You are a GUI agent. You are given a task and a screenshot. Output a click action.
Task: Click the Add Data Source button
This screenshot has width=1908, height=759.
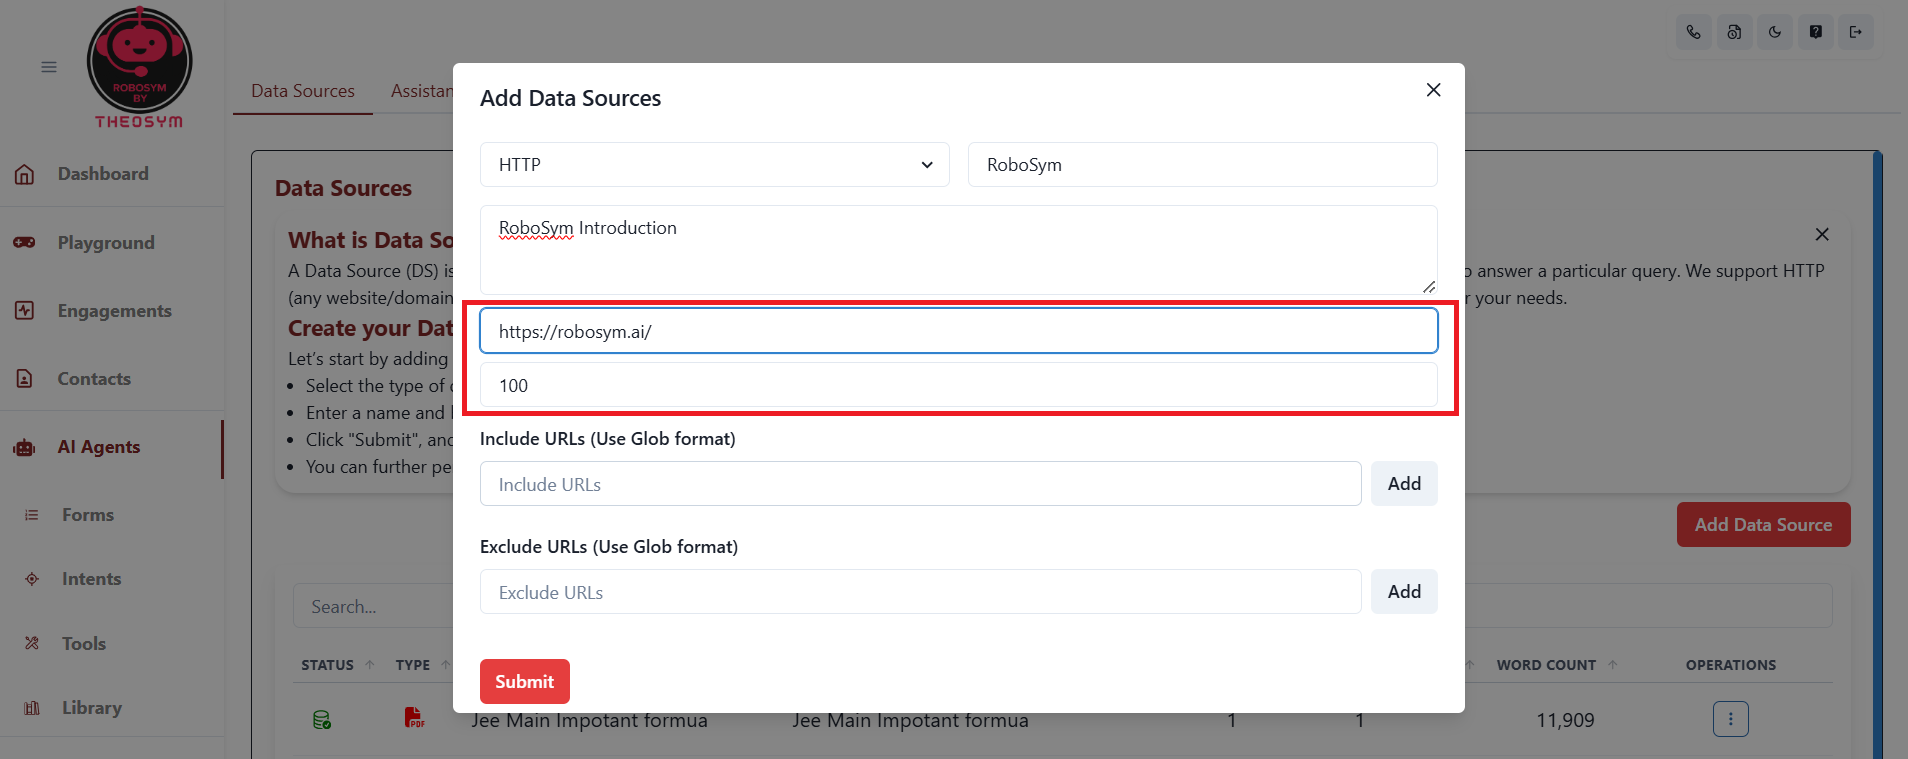1763,524
